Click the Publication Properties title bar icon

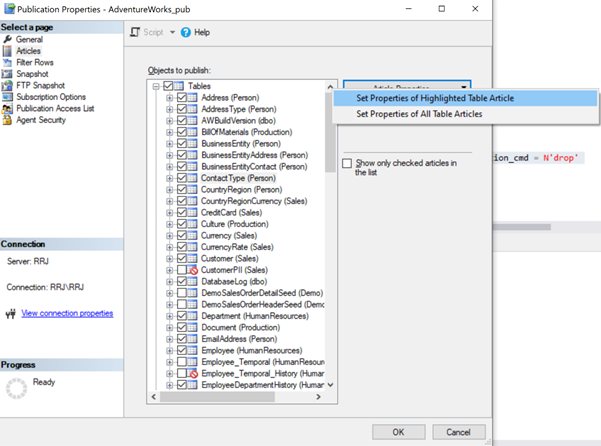click(9, 8)
